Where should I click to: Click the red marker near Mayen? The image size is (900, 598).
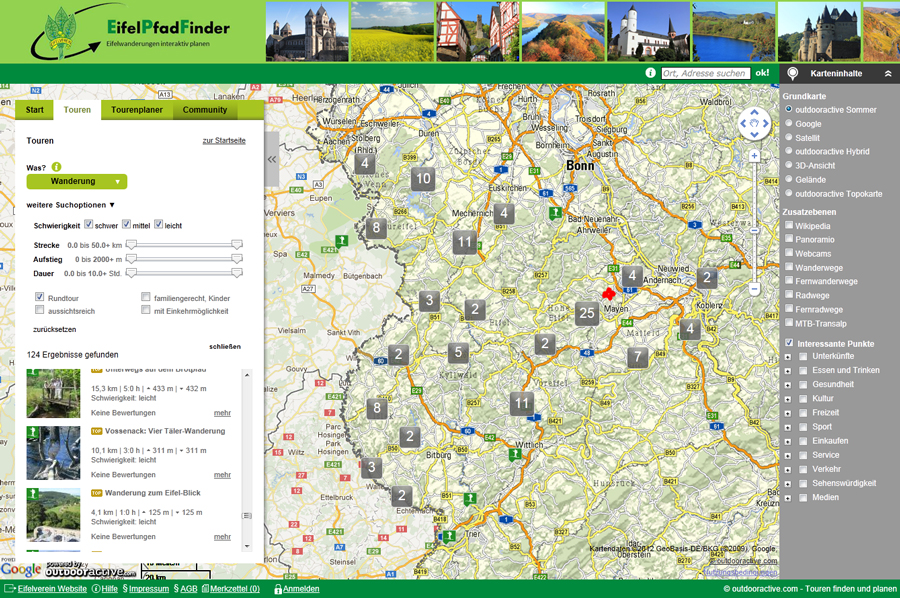(608, 294)
